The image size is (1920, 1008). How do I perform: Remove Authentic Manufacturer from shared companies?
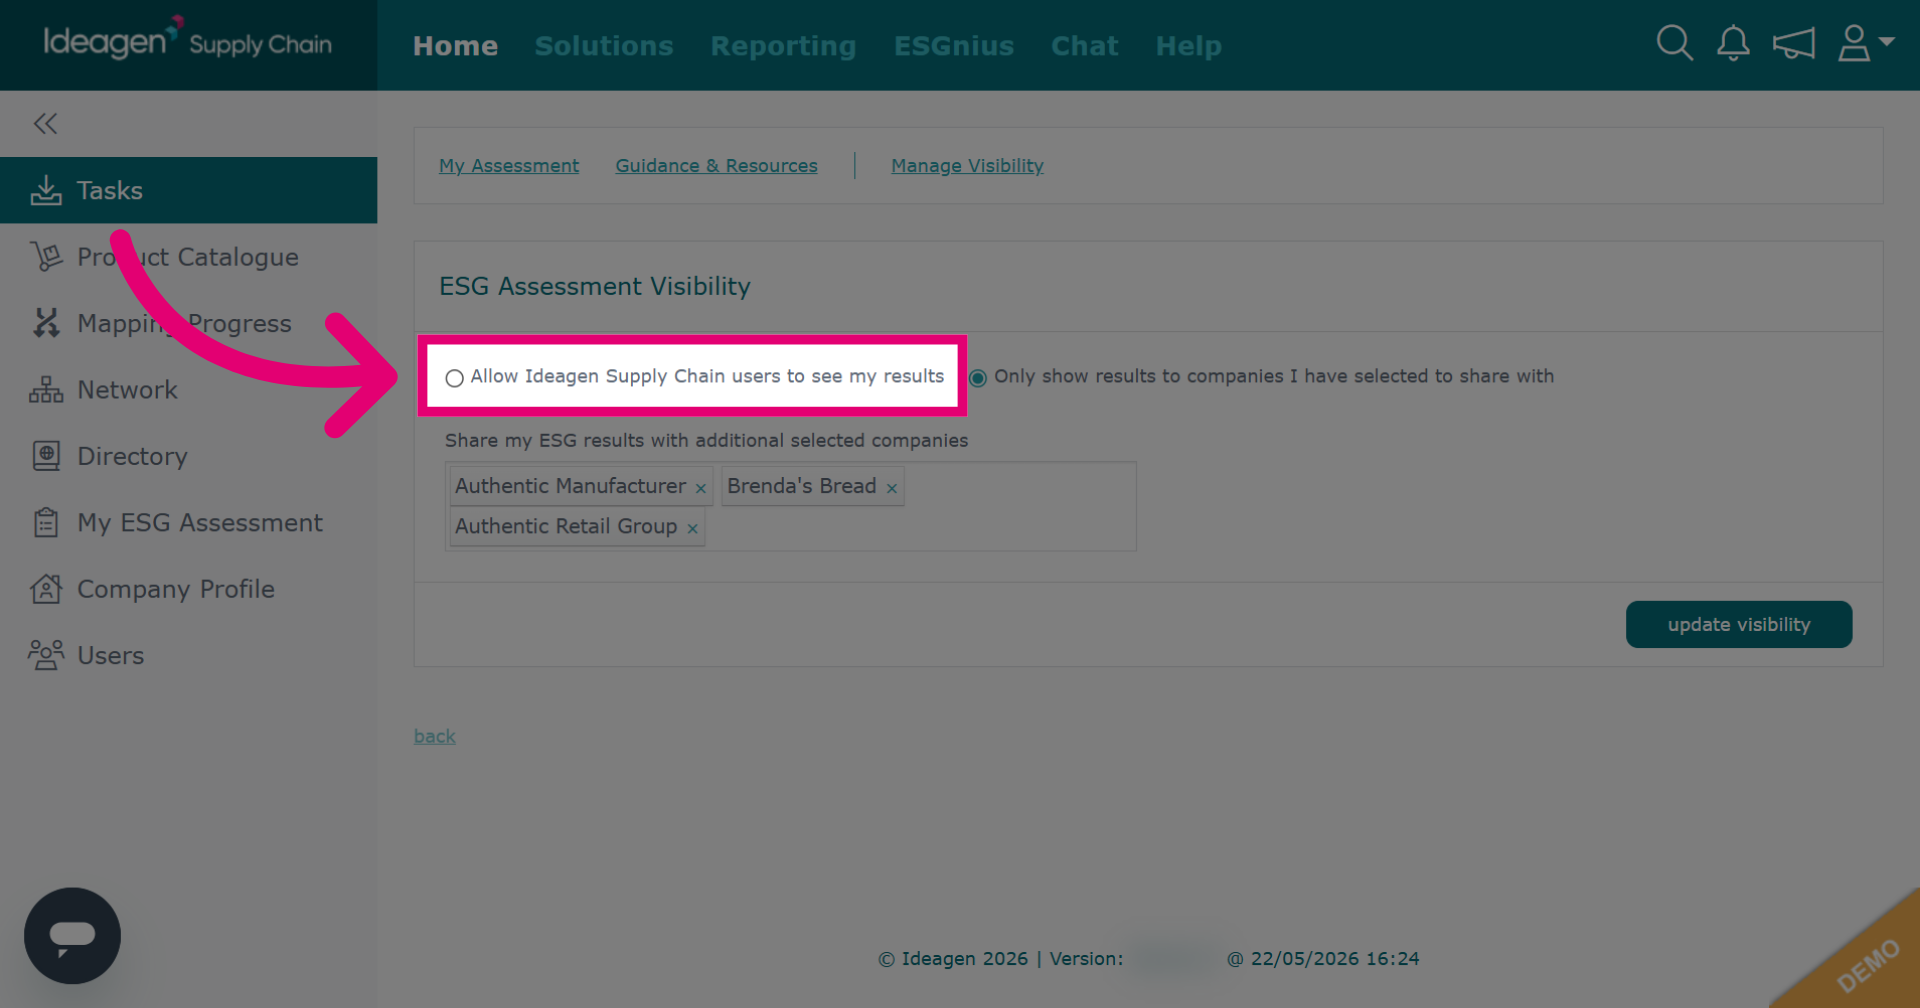click(701, 488)
